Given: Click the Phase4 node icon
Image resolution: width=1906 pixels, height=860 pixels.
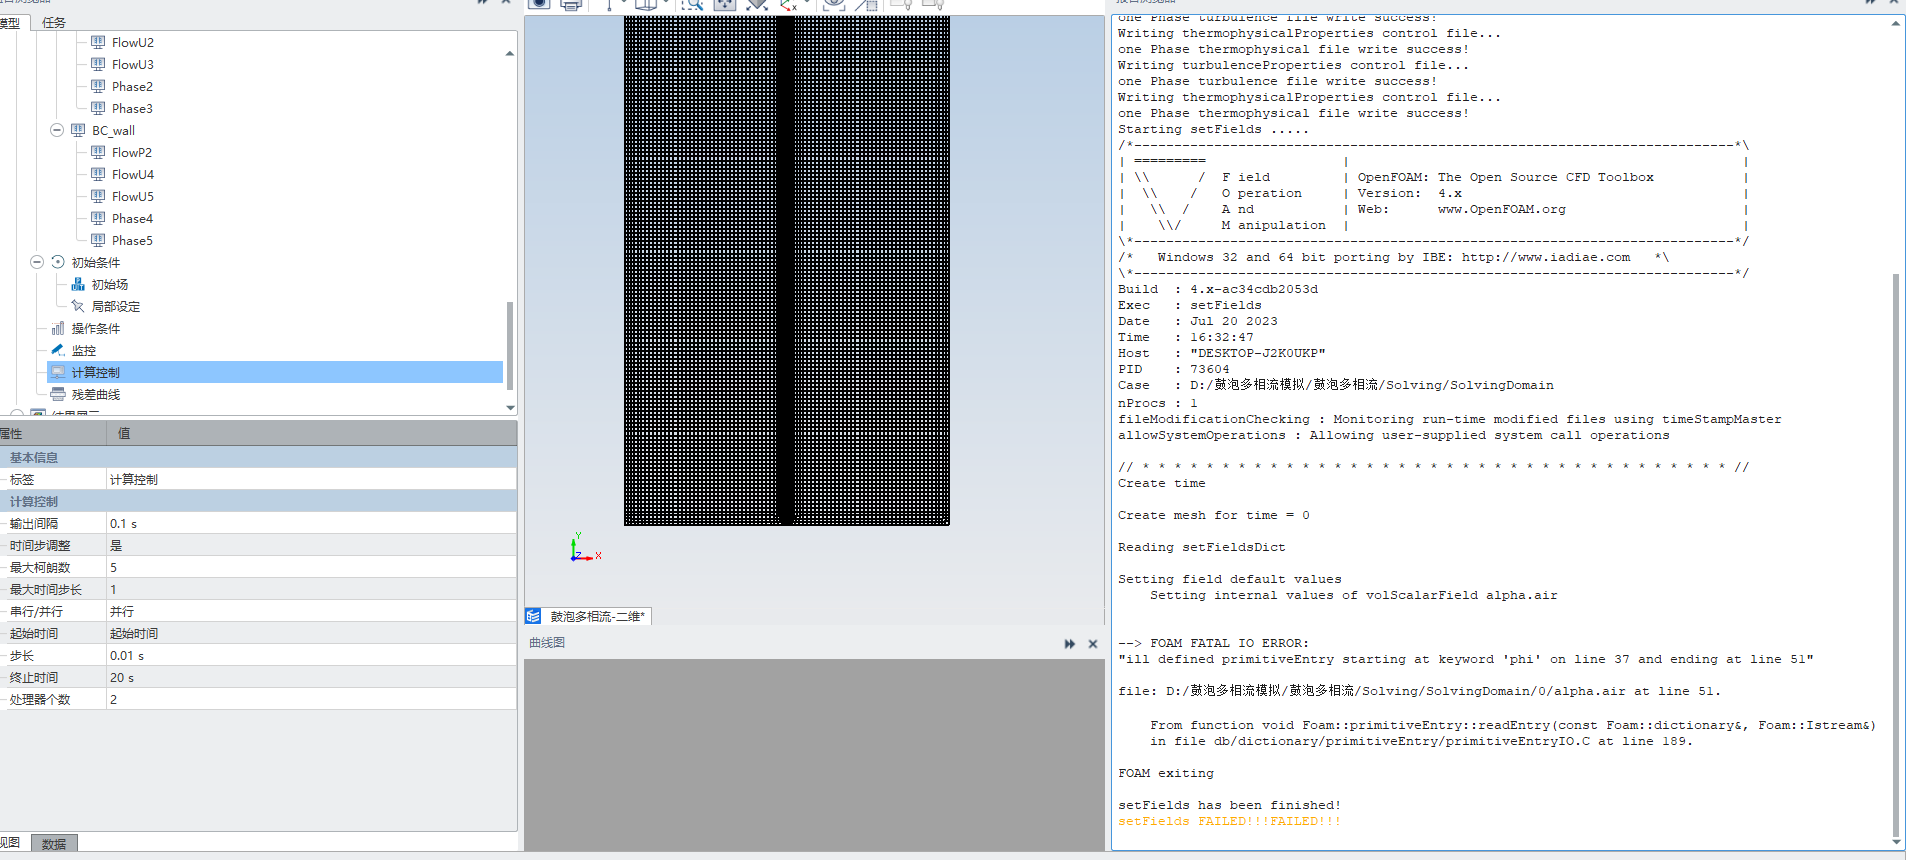Looking at the screenshot, I should 98,218.
